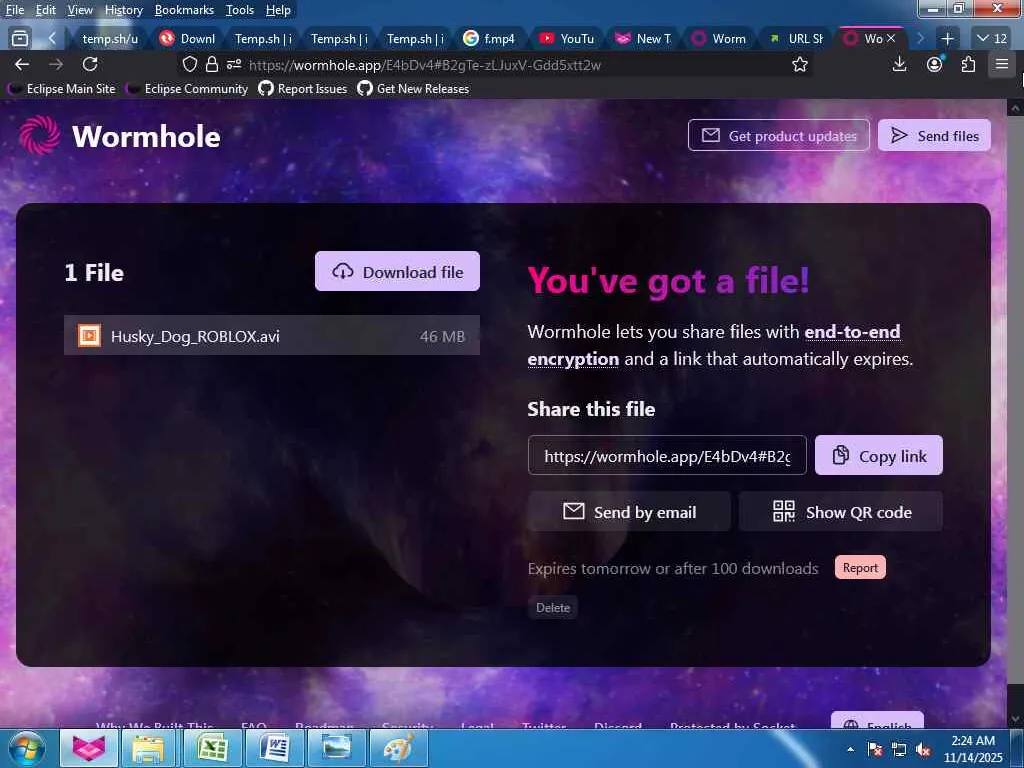Open the browser downloads panel

pos(899,64)
